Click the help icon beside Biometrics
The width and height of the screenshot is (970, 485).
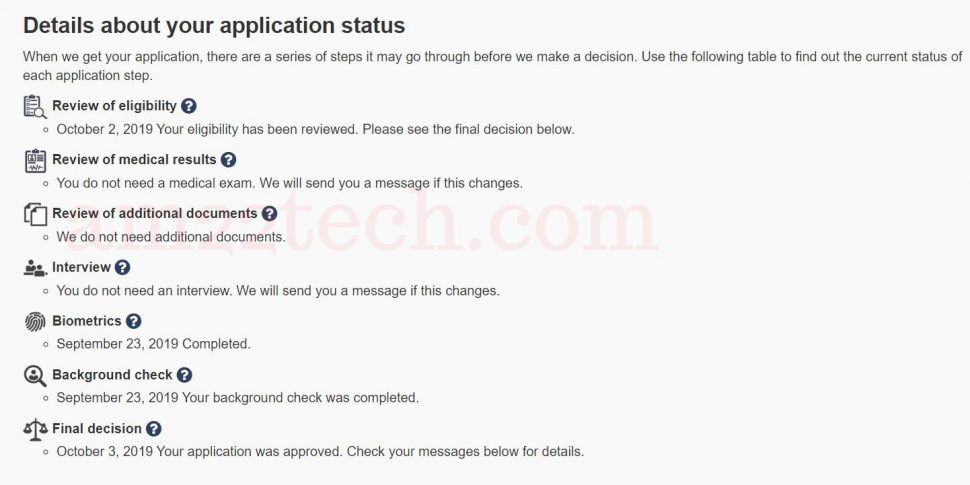(133, 322)
